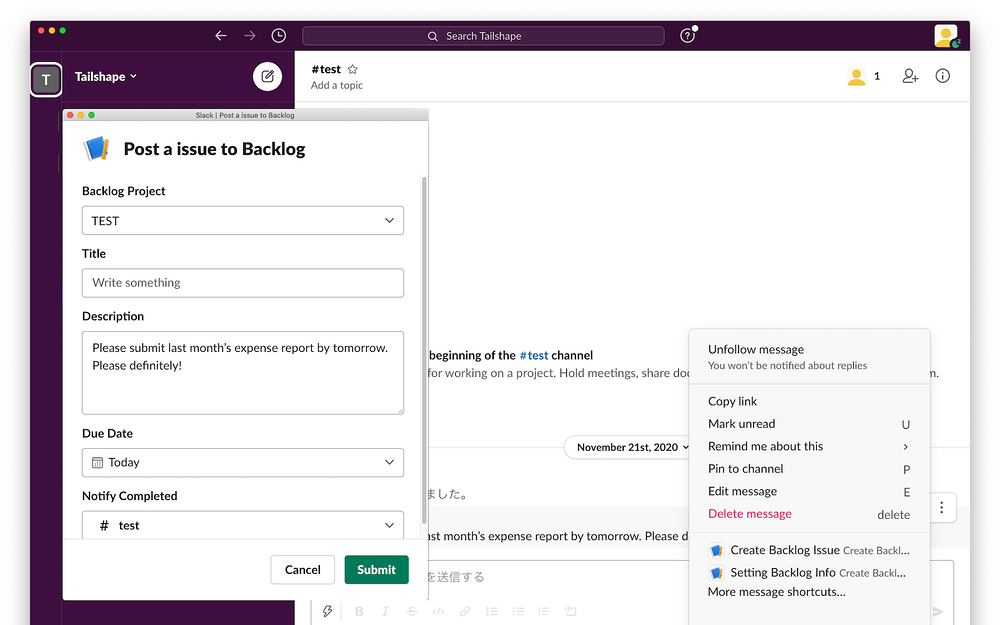1000x625 pixels.
Task: Expand Remind me about this submenu
Action: [x=809, y=446]
